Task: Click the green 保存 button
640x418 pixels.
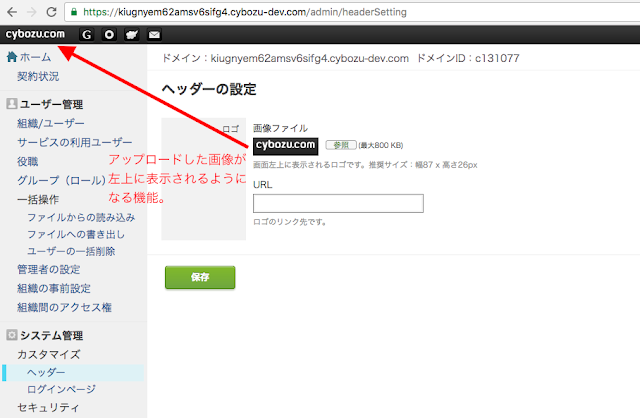Action: (x=200, y=277)
